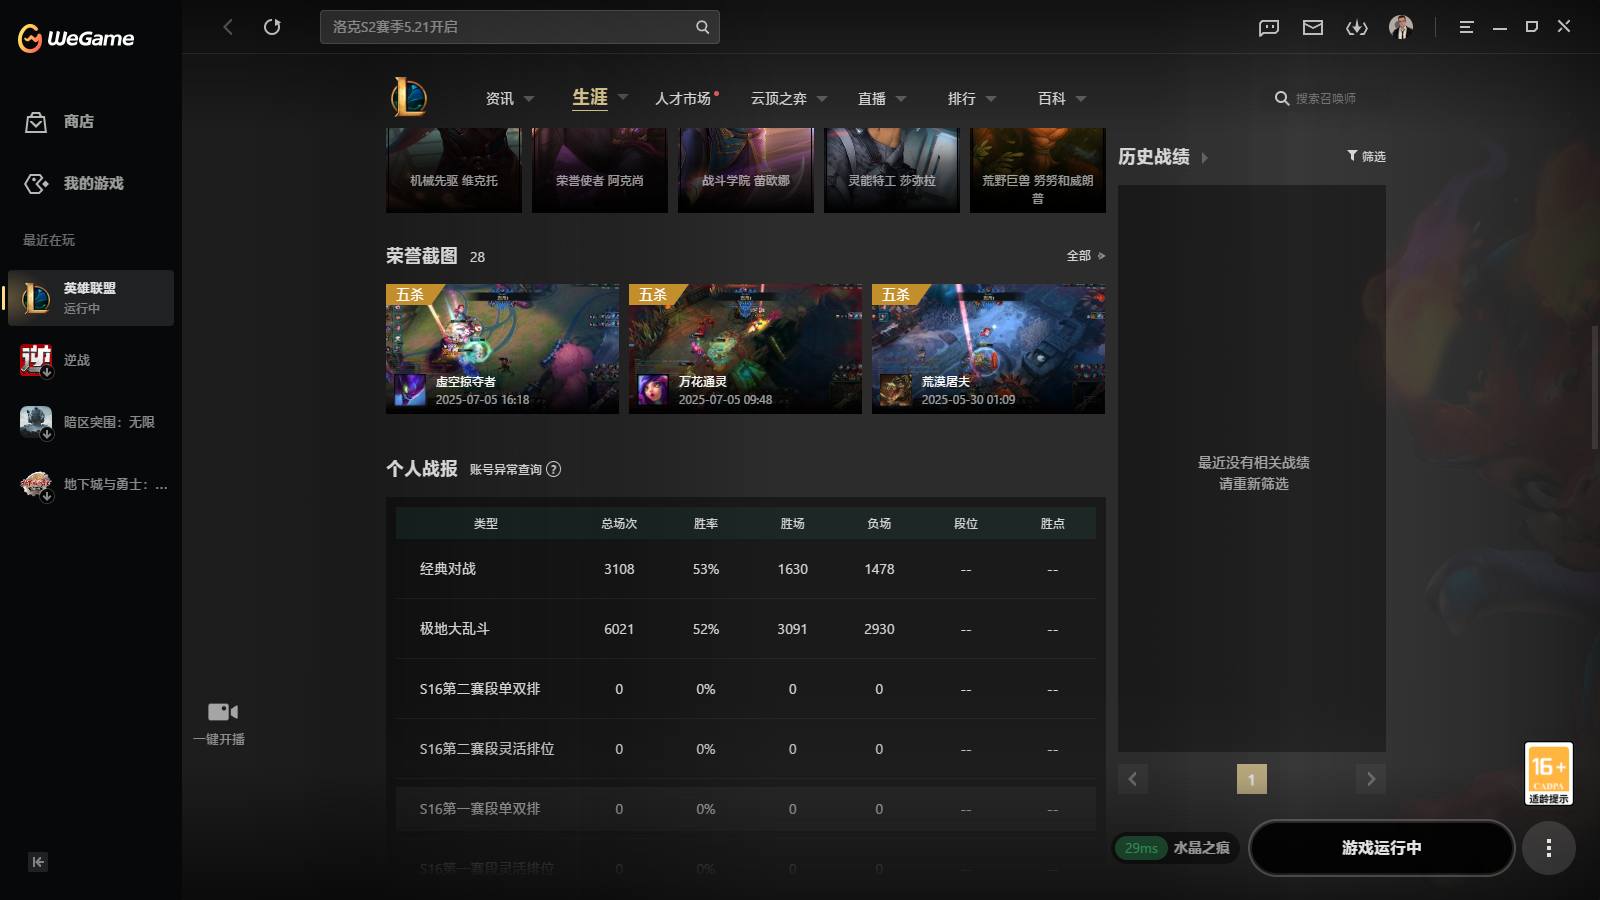Click the 胜率 column header
The height and width of the screenshot is (900, 1600).
(x=706, y=524)
